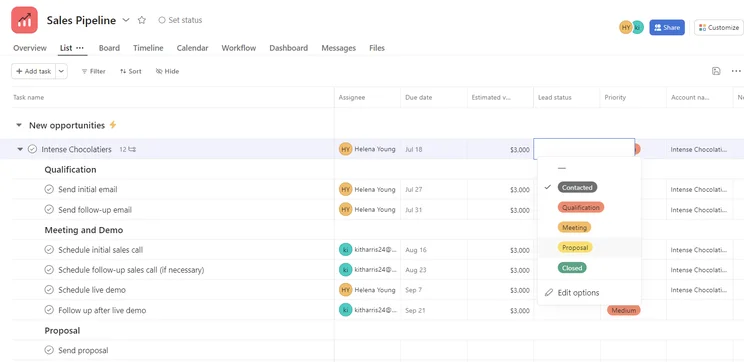
Task: Click the Due date column header
Action: point(434,97)
